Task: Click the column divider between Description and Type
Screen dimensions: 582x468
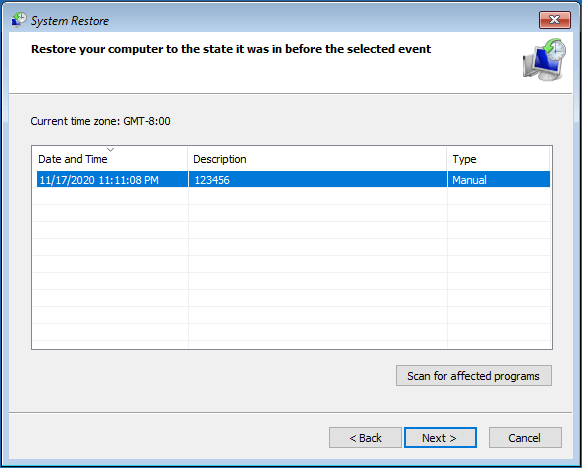Action: 447,159
